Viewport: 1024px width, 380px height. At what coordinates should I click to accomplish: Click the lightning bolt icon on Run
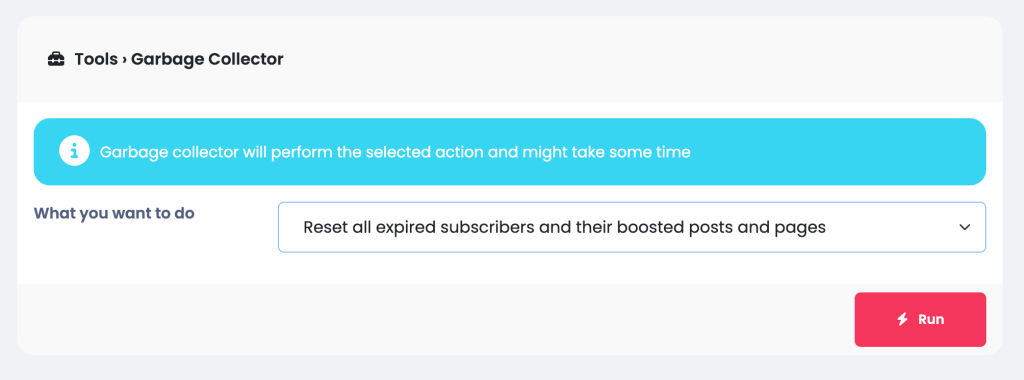(x=903, y=319)
